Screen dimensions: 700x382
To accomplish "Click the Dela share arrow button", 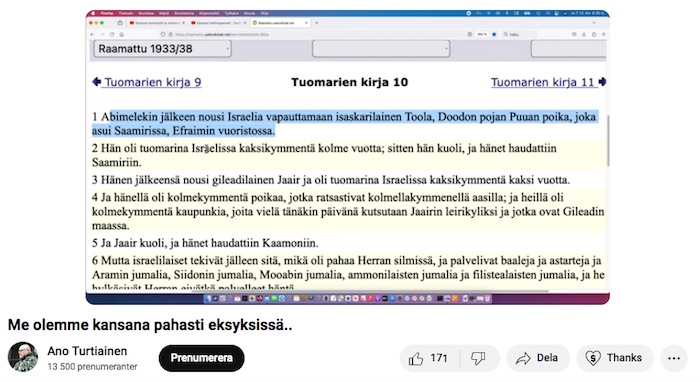I will (538, 358).
